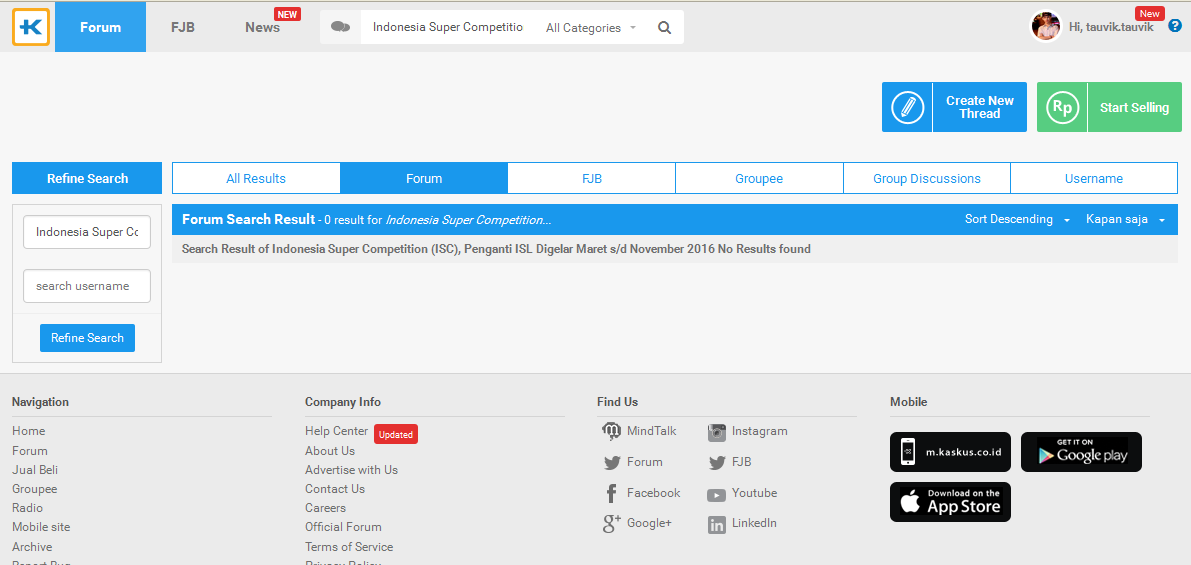Switch to the FJB search results tab

click(592, 178)
